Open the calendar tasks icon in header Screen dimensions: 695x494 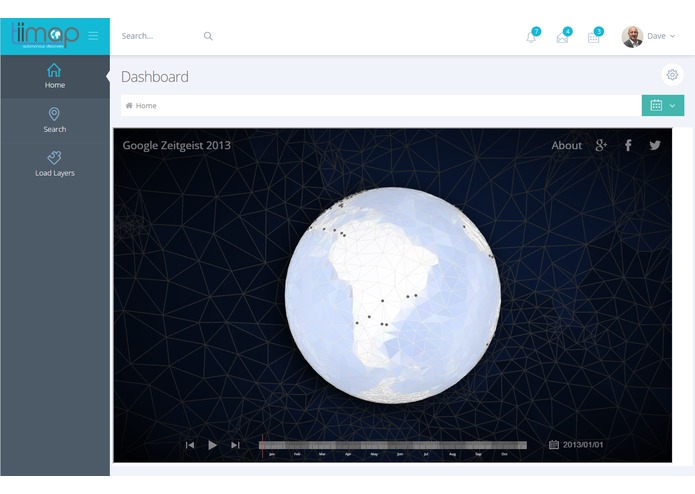(x=593, y=38)
